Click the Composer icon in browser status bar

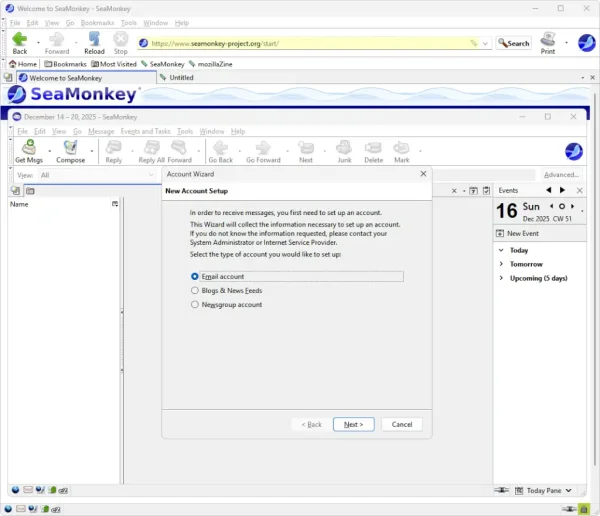coord(33,509)
